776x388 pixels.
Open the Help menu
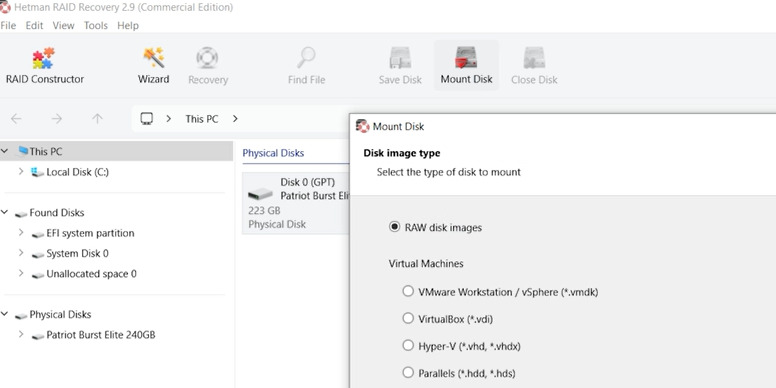point(128,25)
